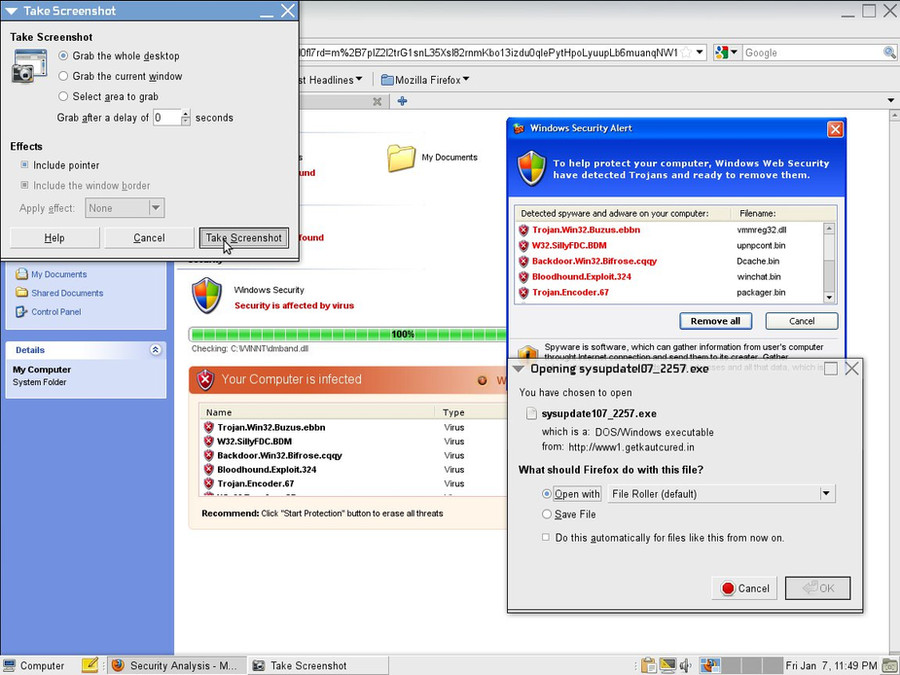Select the Save File radio button
Viewport: 900px width, 675px height.
[546, 514]
